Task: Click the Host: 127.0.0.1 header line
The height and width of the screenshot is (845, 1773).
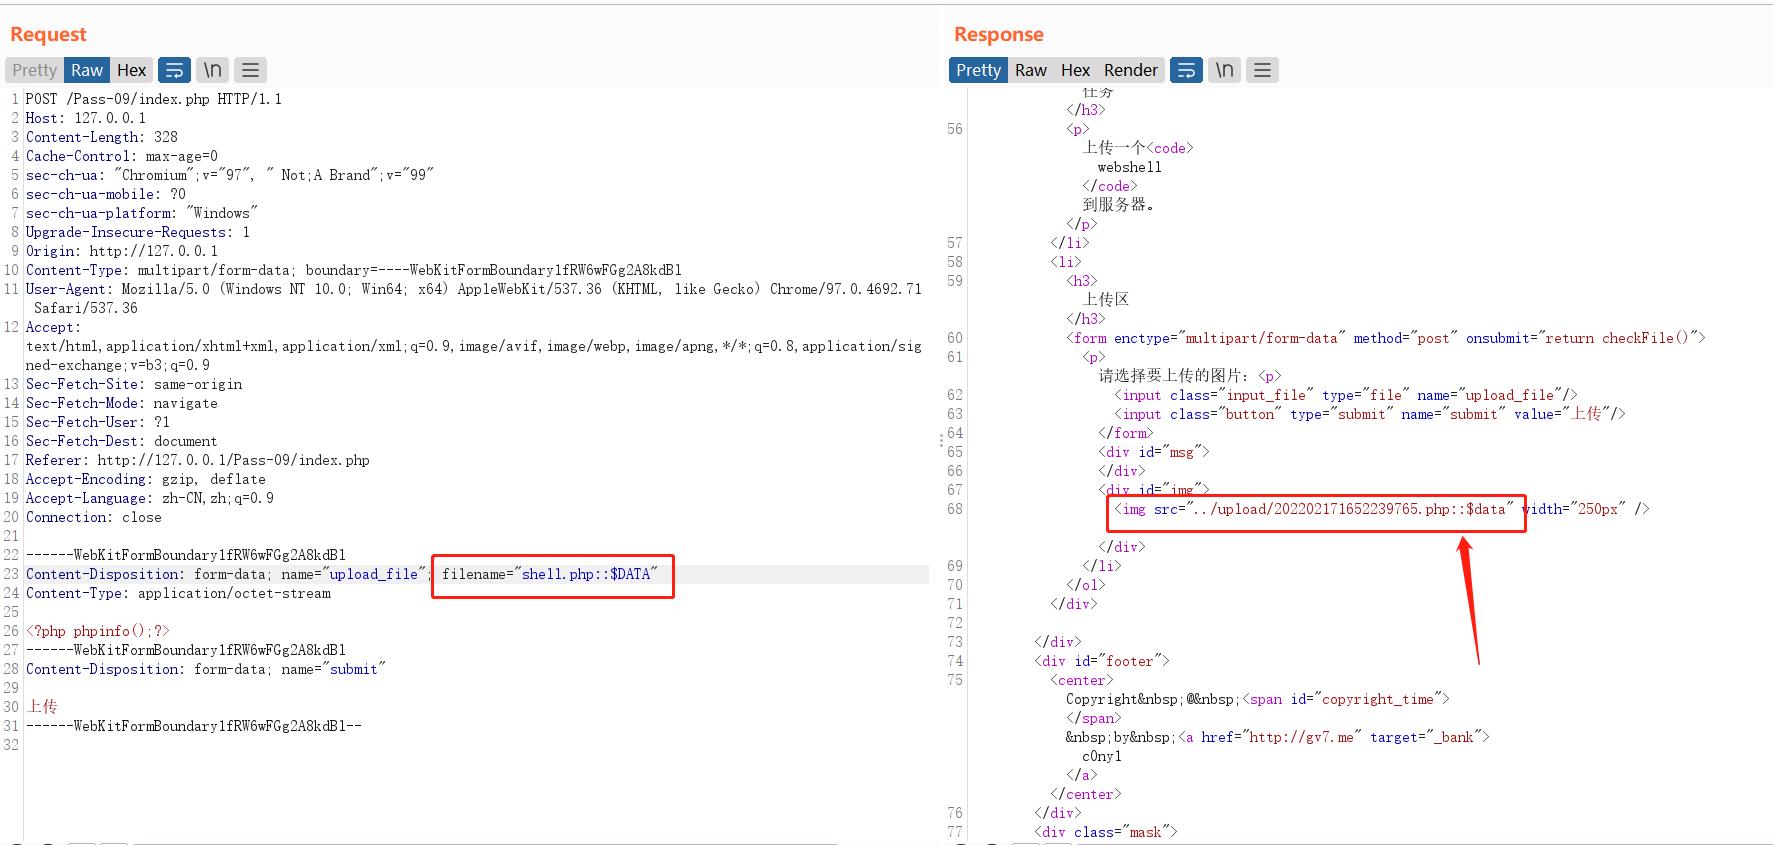Action: coord(86,118)
